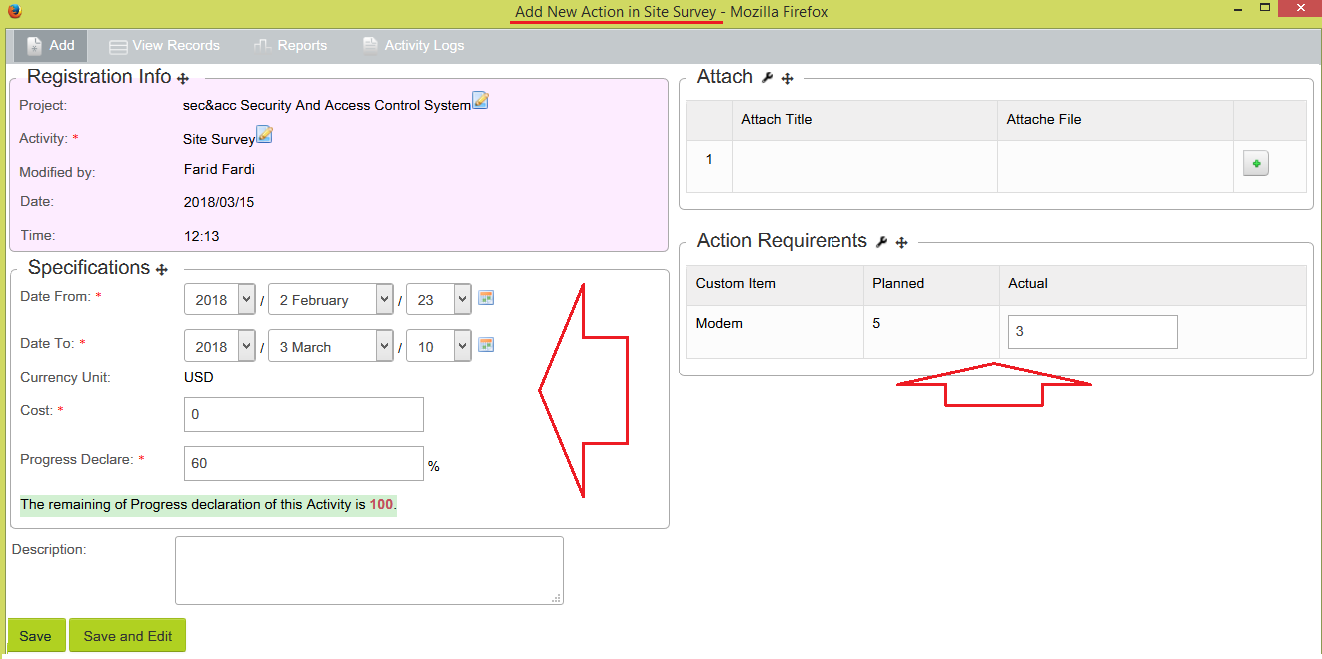Click the Activity Logs page icon
Viewport: 1322px width, 659px height.
pyautogui.click(x=370, y=45)
